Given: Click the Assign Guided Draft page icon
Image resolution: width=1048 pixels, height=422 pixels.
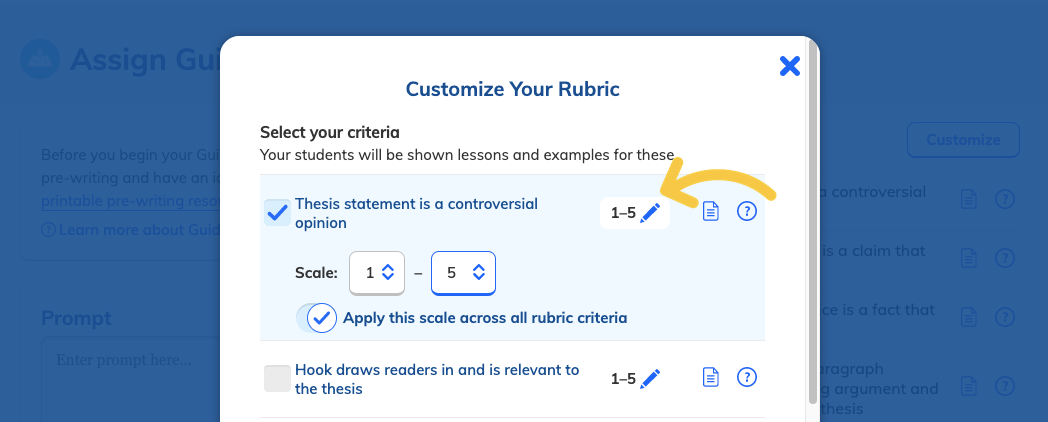Looking at the screenshot, I should [x=40, y=59].
